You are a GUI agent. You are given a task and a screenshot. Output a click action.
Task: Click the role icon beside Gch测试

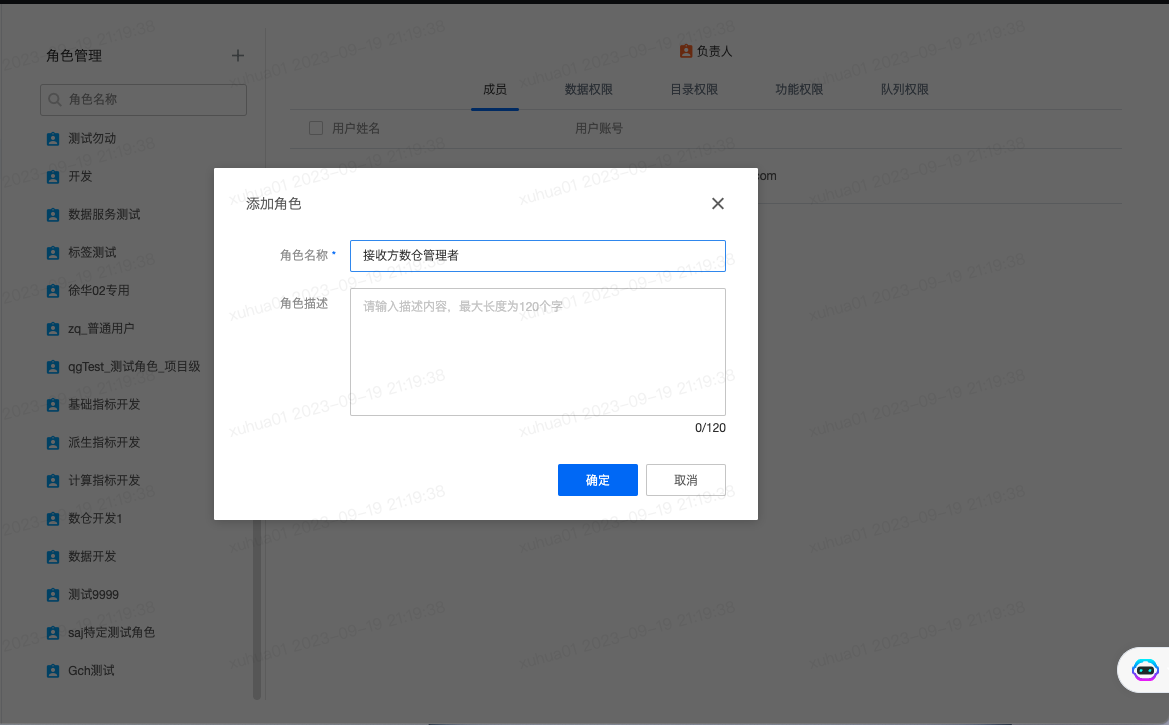53,671
